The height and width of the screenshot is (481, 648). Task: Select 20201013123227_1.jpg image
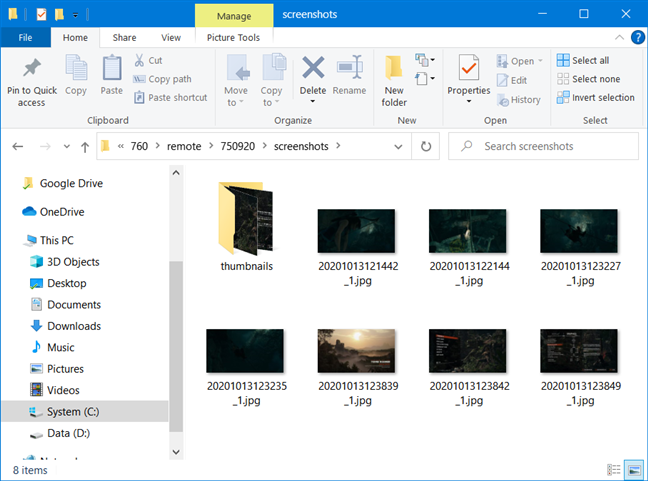580,247
